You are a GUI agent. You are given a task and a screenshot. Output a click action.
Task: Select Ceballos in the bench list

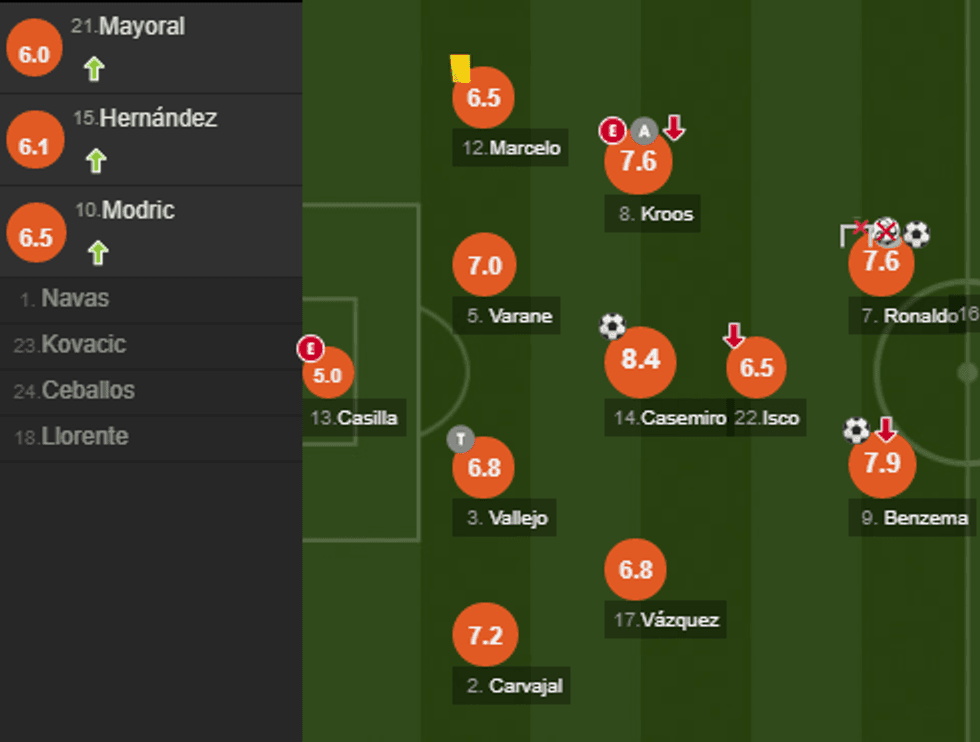point(87,391)
